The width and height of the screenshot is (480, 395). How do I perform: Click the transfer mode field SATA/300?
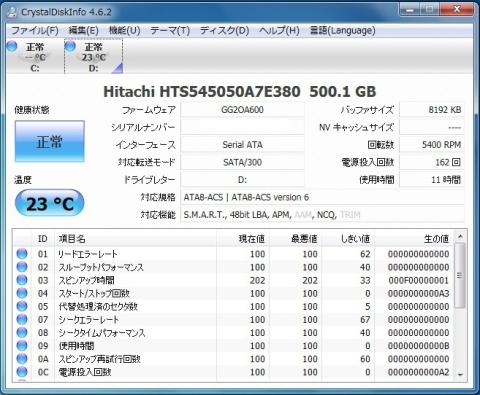coord(242,162)
